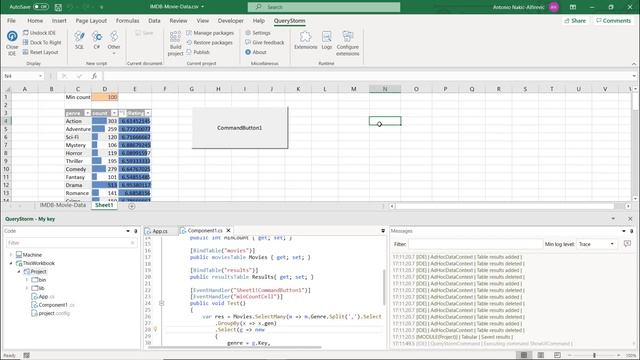This screenshot has height=360, width=640.
Task: Close the QueryStorm panel
Action: (630, 219)
